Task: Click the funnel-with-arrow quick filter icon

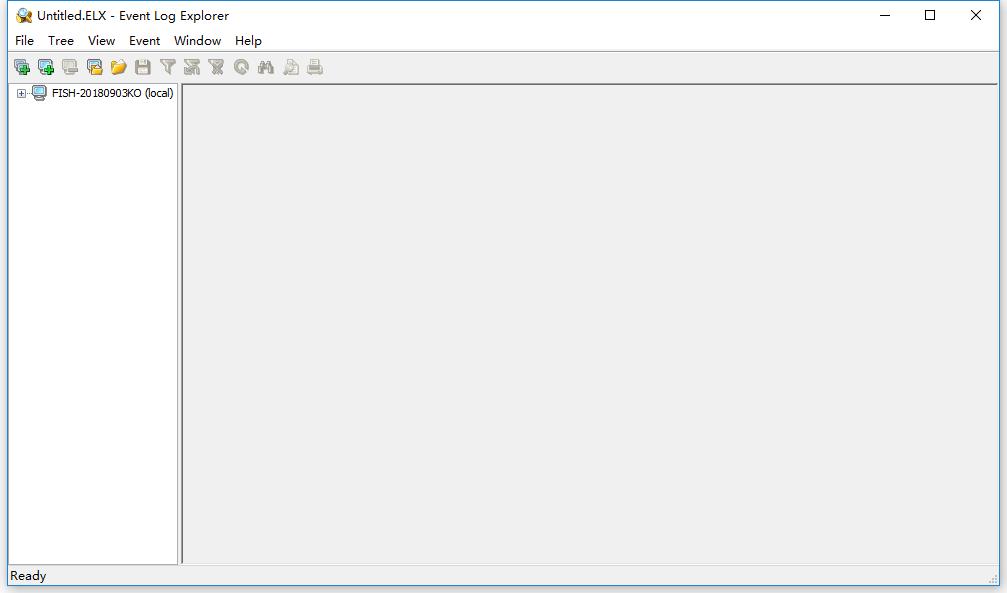Action: click(192, 67)
